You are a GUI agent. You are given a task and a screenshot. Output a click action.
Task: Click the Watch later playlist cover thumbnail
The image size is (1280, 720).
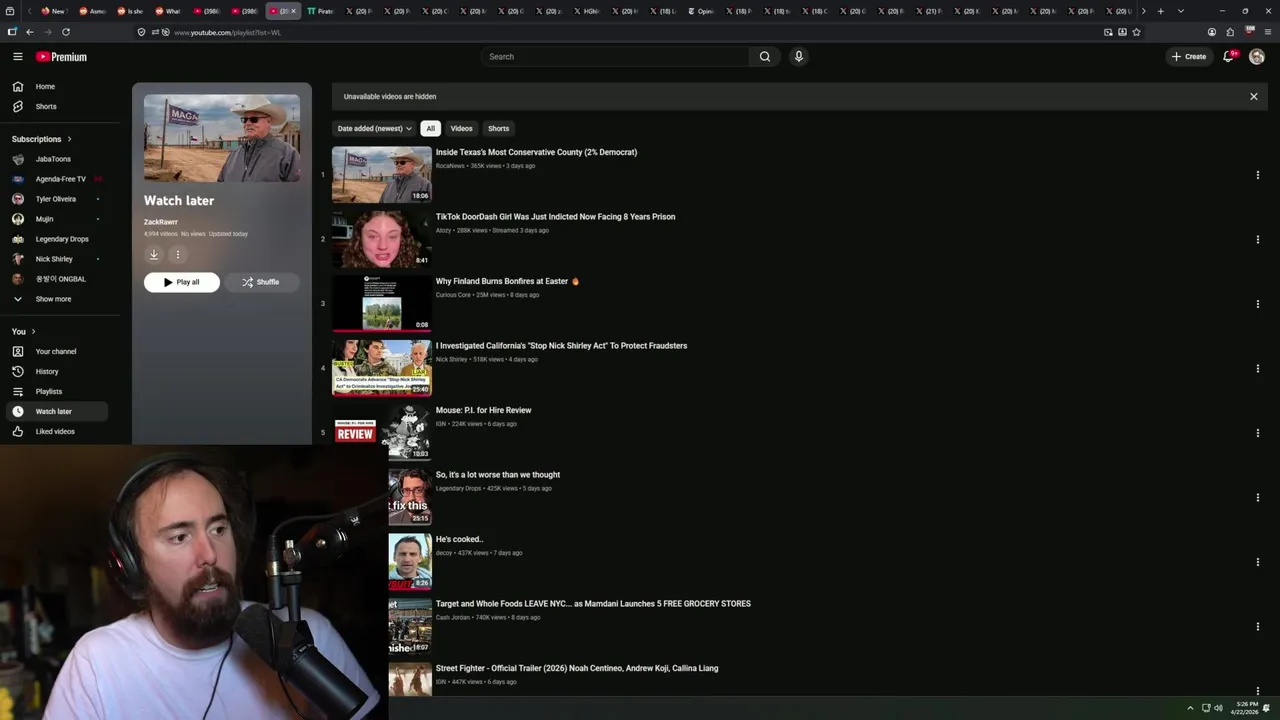click(221, 138)
